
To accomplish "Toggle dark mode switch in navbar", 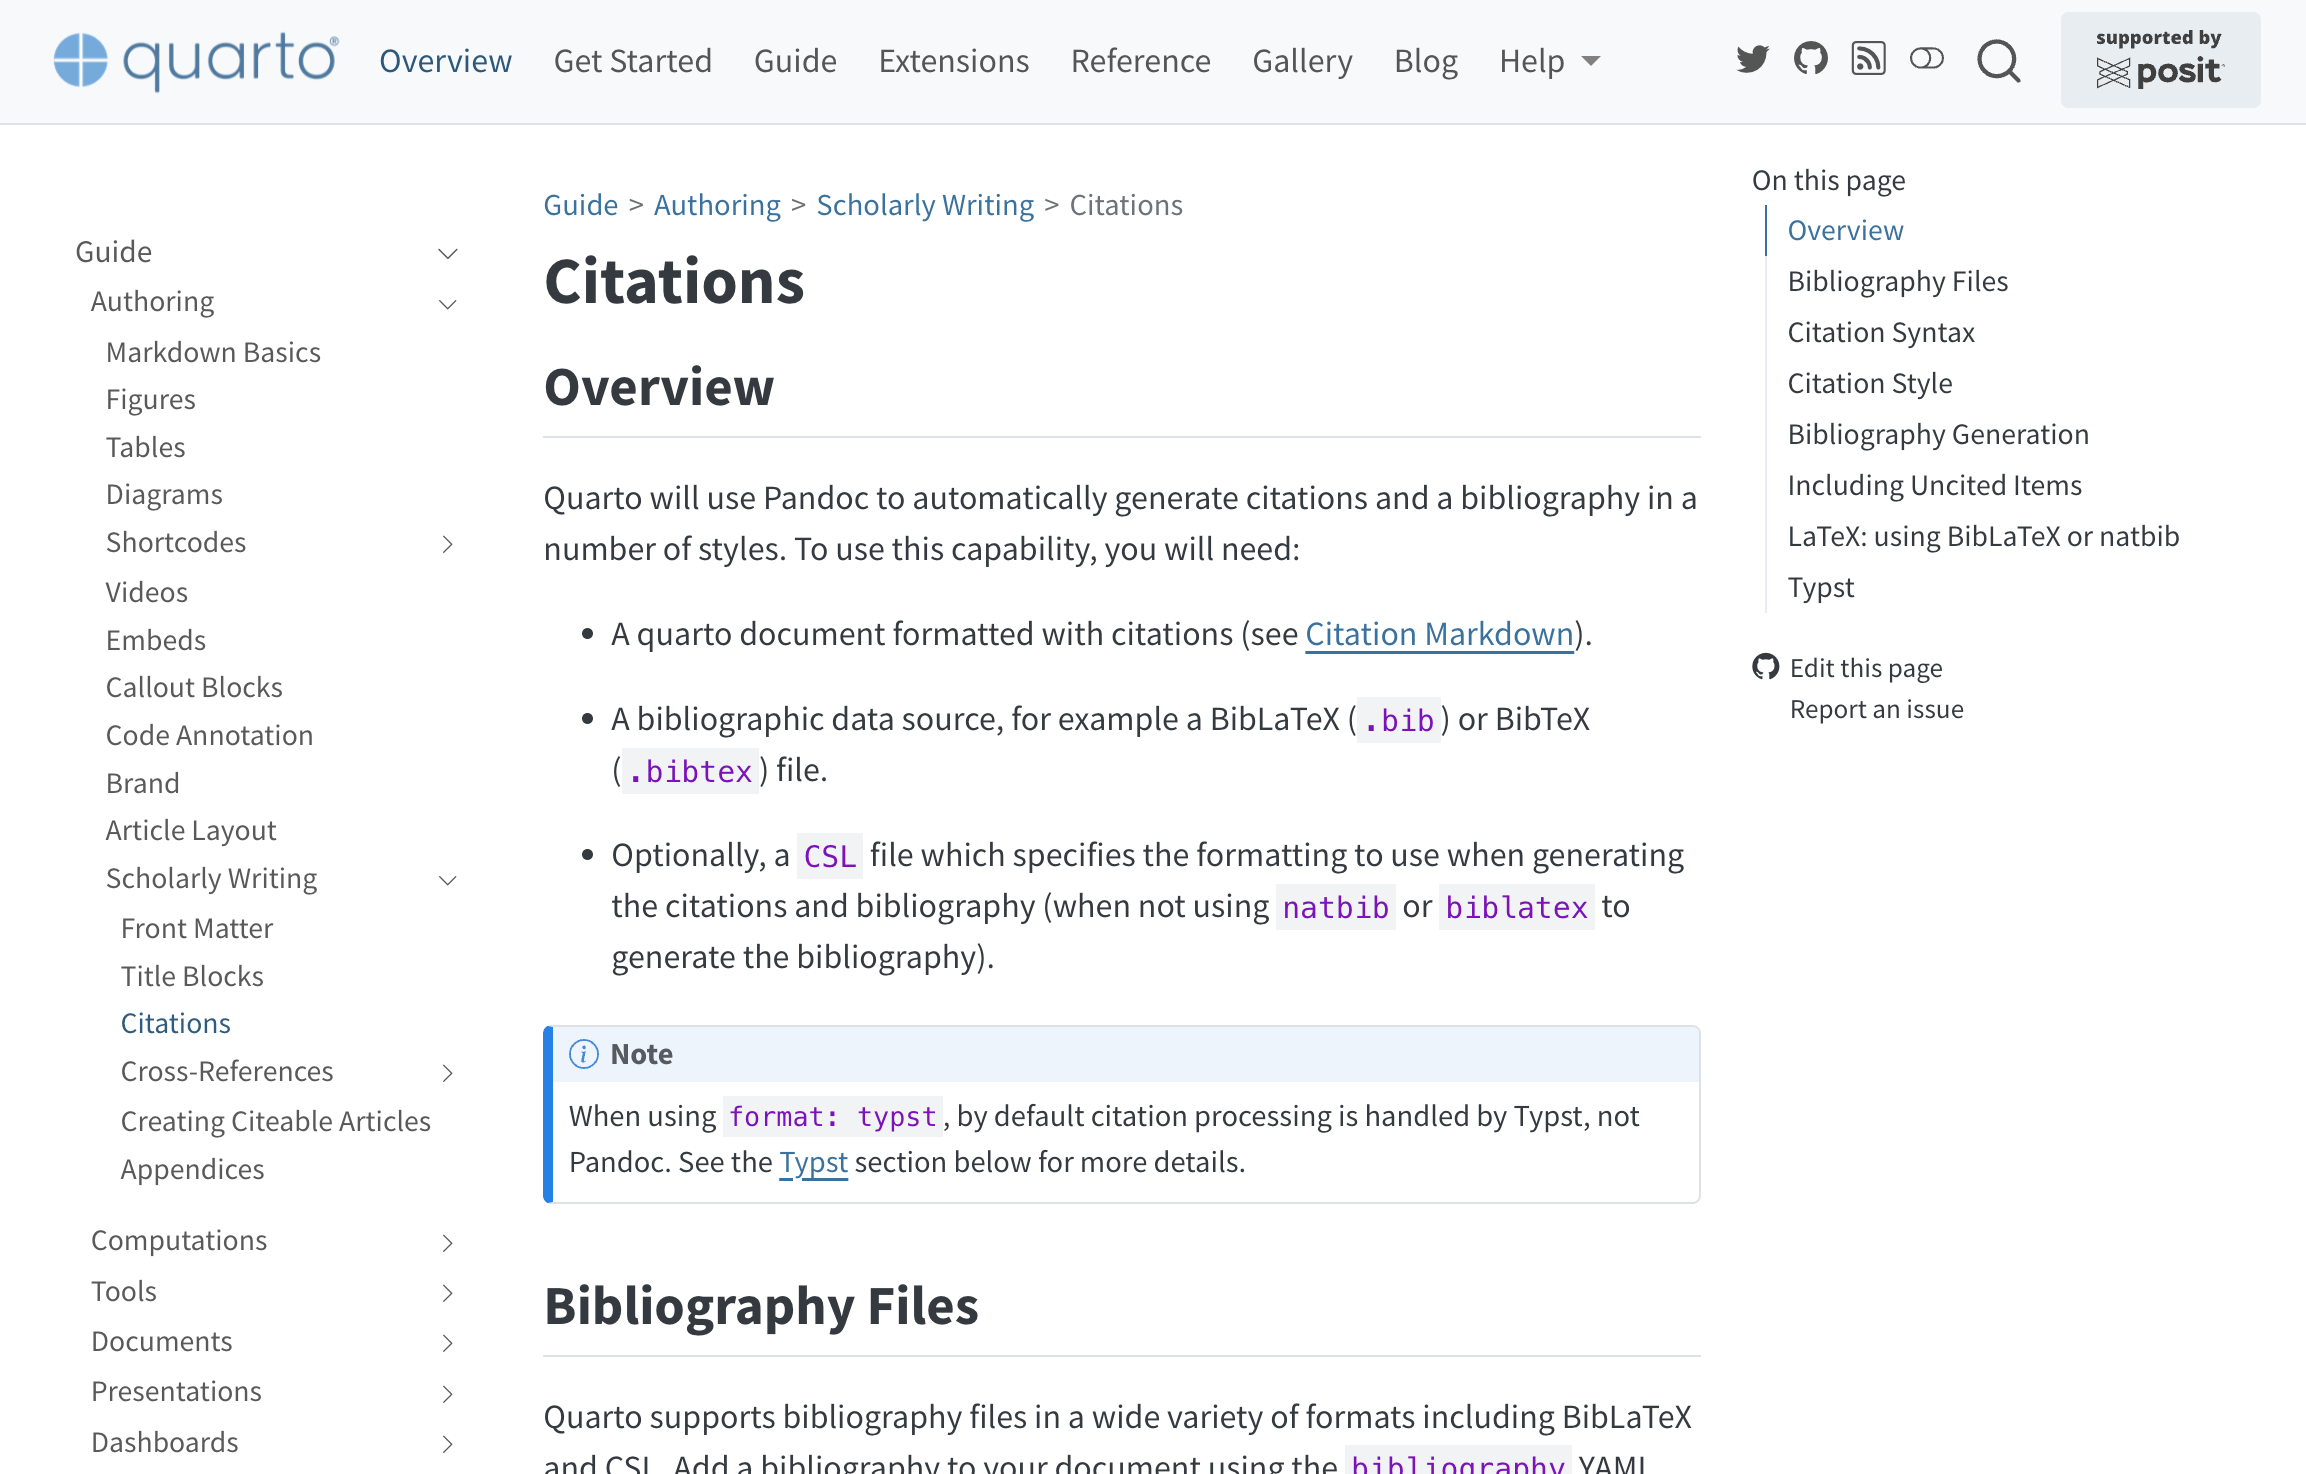I will pos(1926,60).
